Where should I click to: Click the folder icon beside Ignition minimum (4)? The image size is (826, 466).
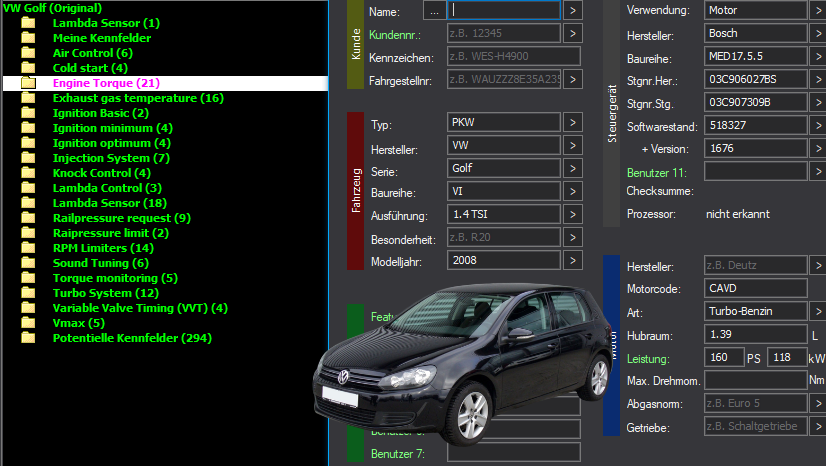[x=28, y=128]
